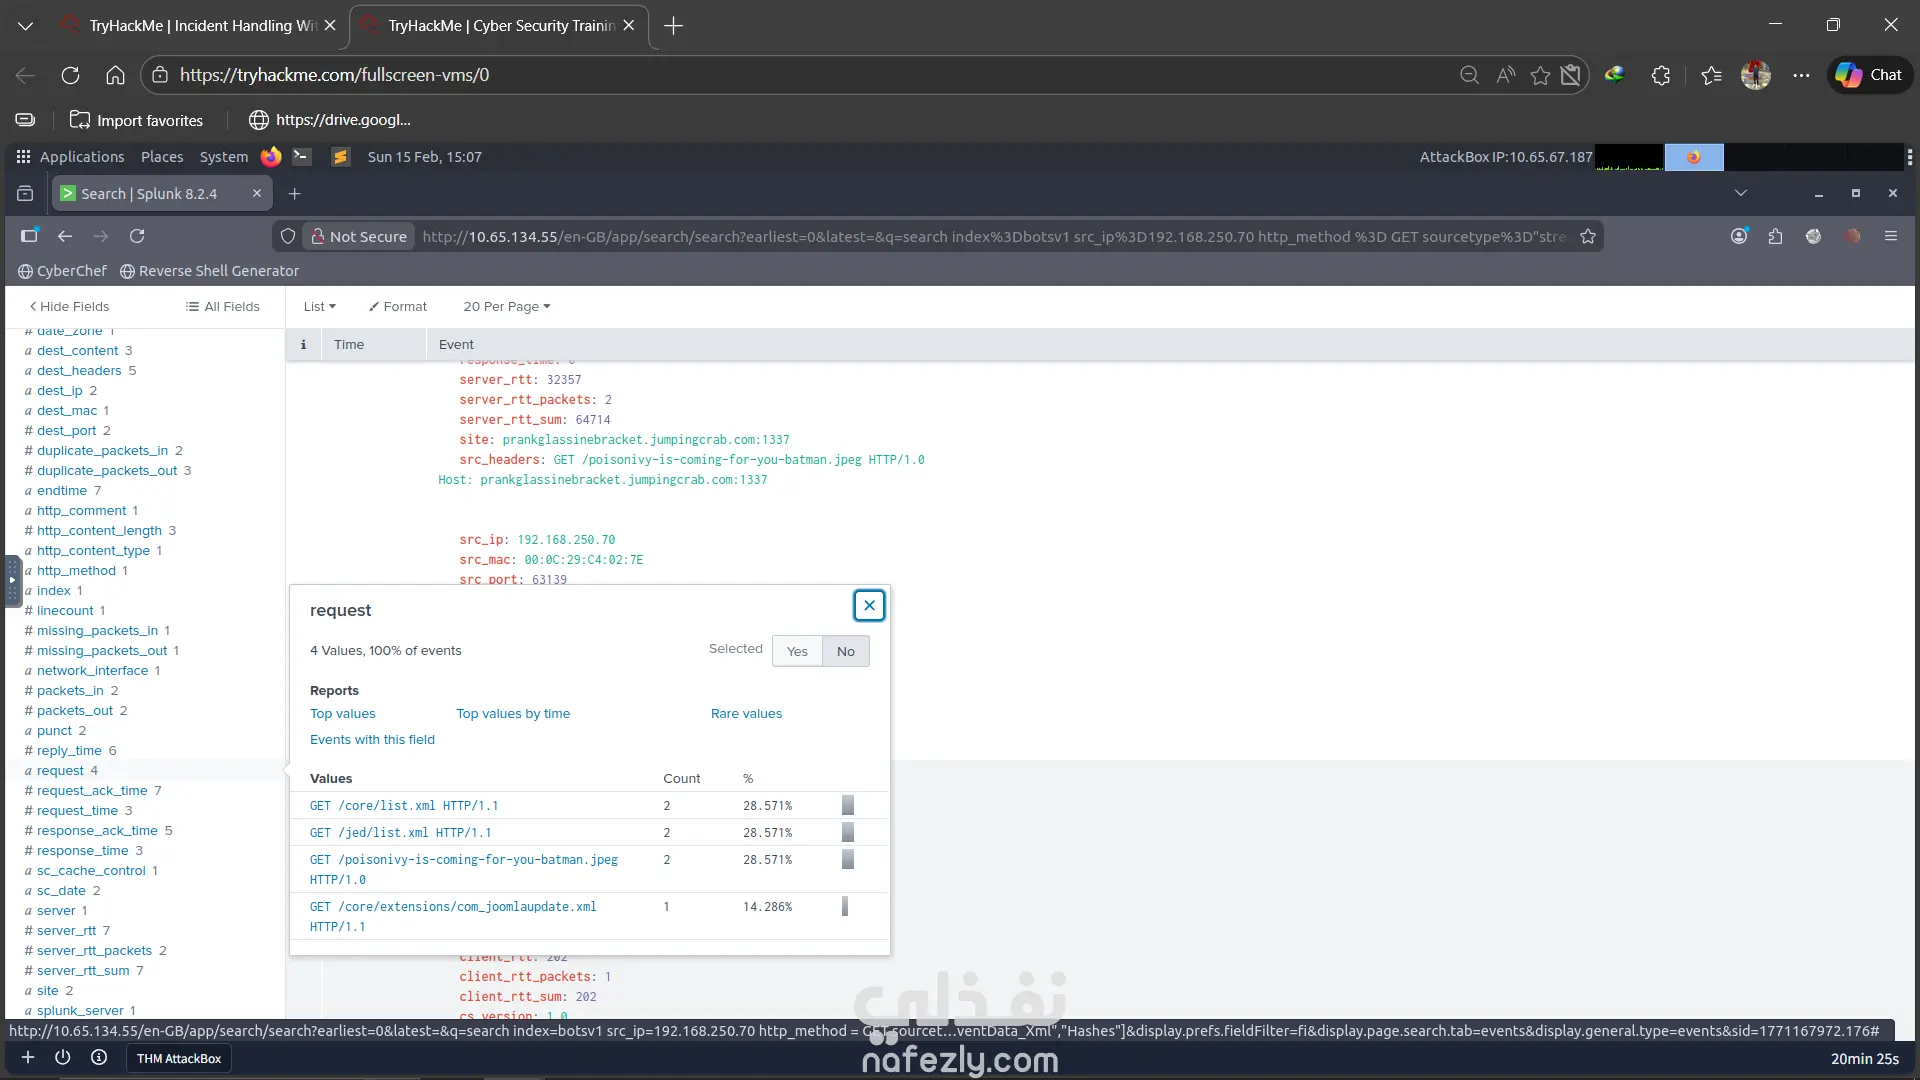Open the List view dropdown
This screenshot has height=1080, width=1920.
coord(320,307)
